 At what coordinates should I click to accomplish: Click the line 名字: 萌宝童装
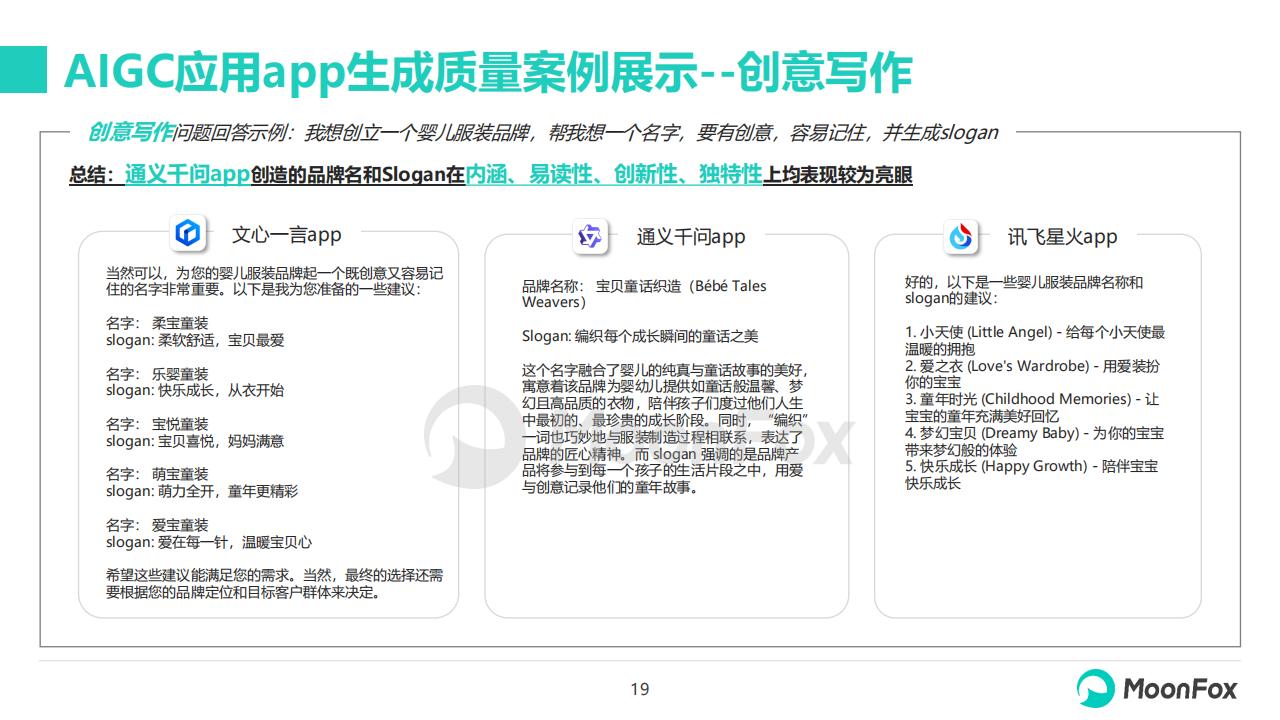157,474
